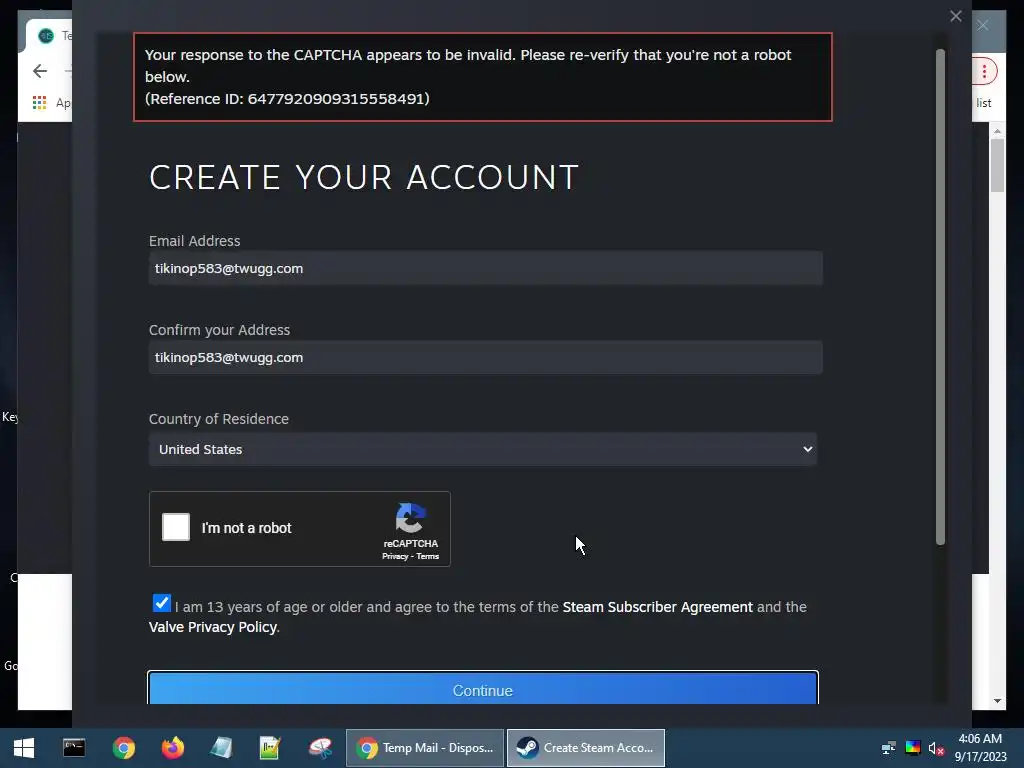The height and width of the screenshot is (768, 1024).
Task: Open the red-white app icon in the taskbar
Action: pyautogui.click(x=320, y=748)
